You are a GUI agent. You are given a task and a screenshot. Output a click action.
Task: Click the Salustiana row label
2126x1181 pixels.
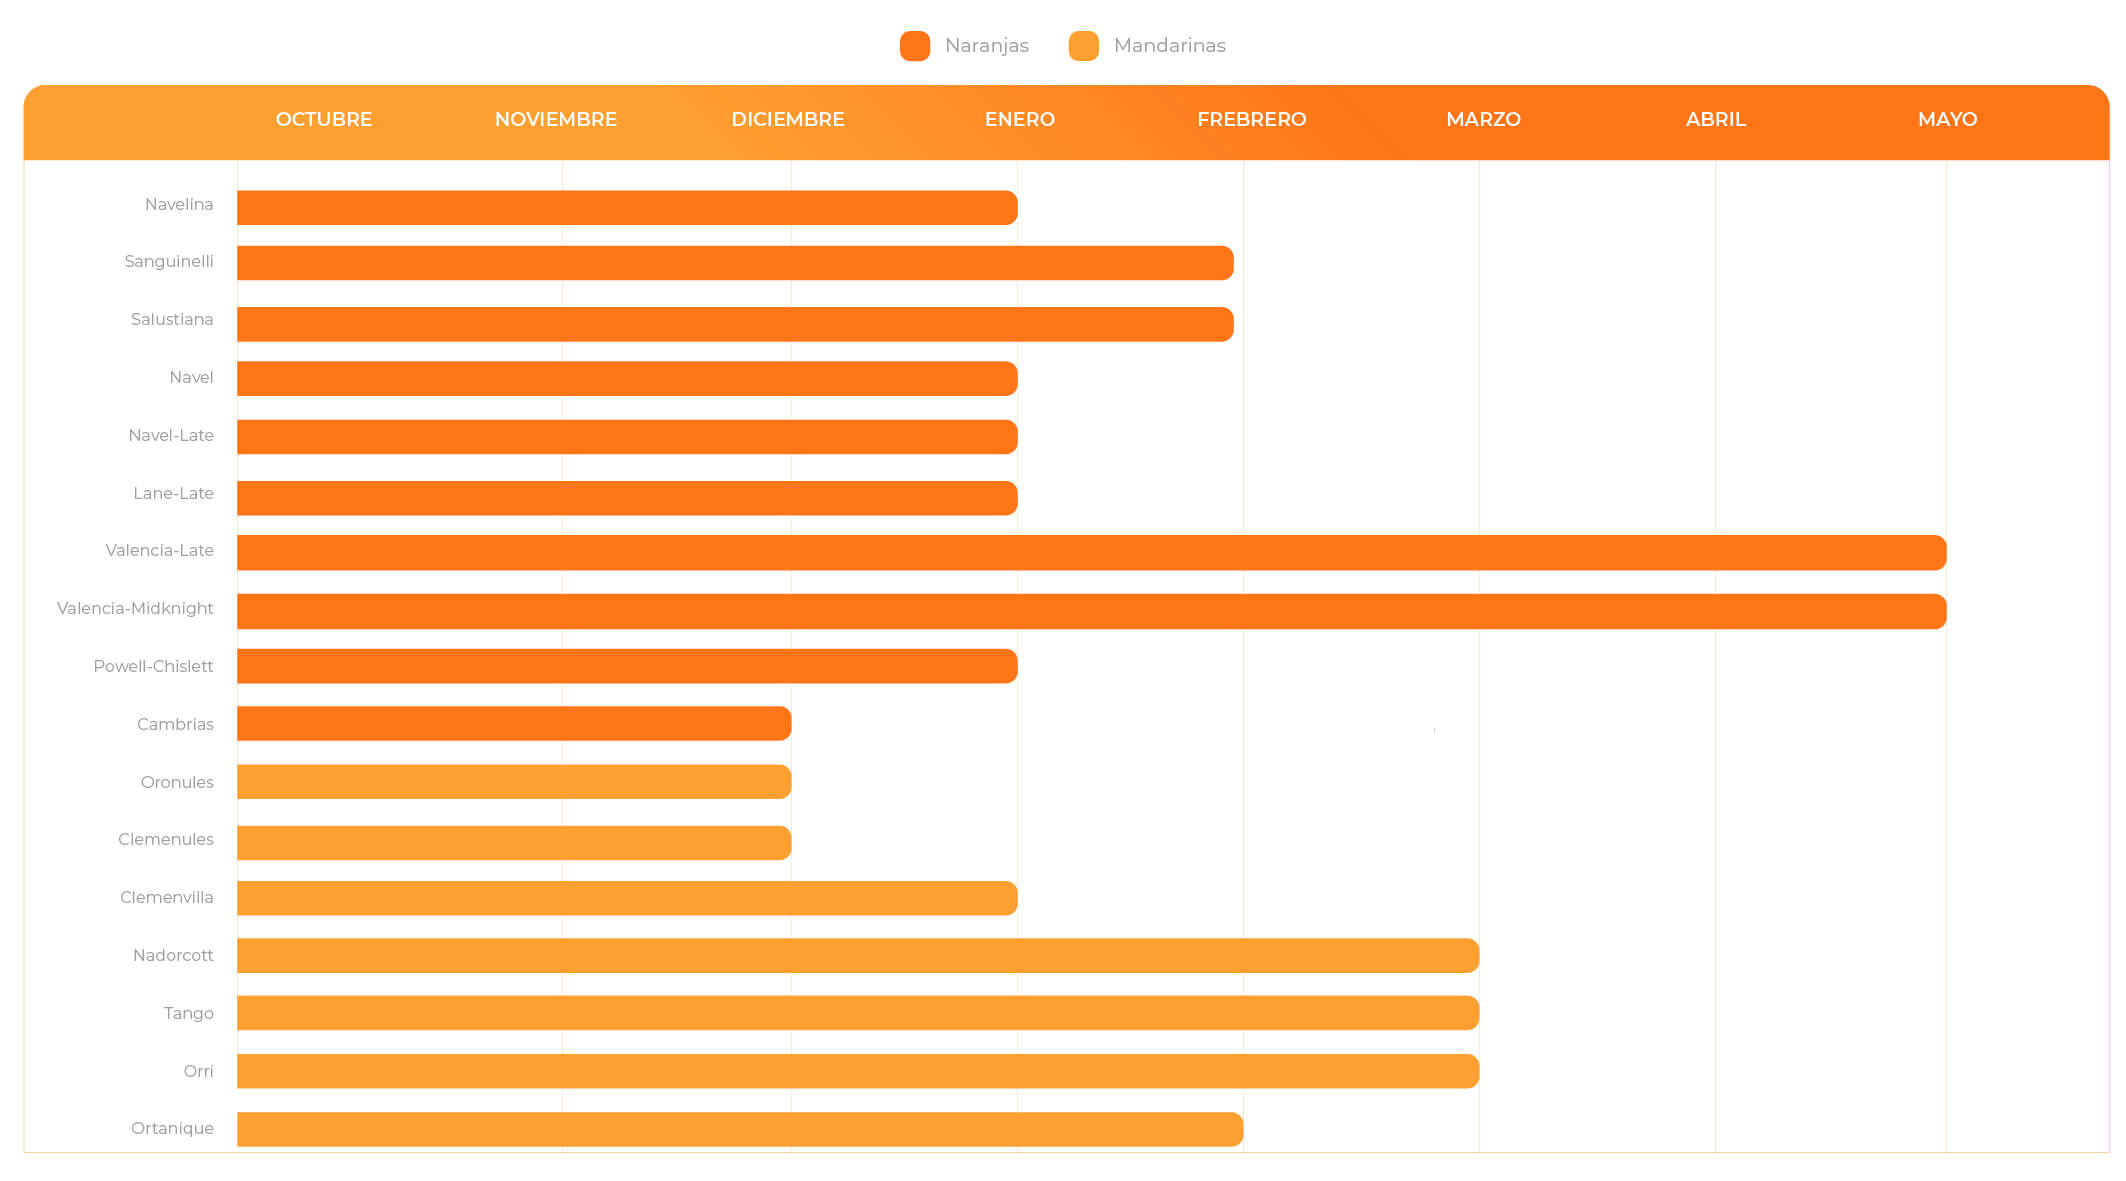pos(172,320)
